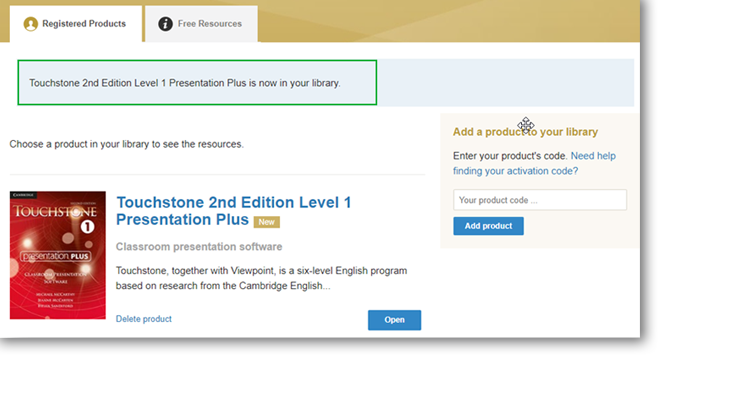The image size is (756, 394).
Task: Click the info icon on Free Resources tab
Action: pos(165,24)
